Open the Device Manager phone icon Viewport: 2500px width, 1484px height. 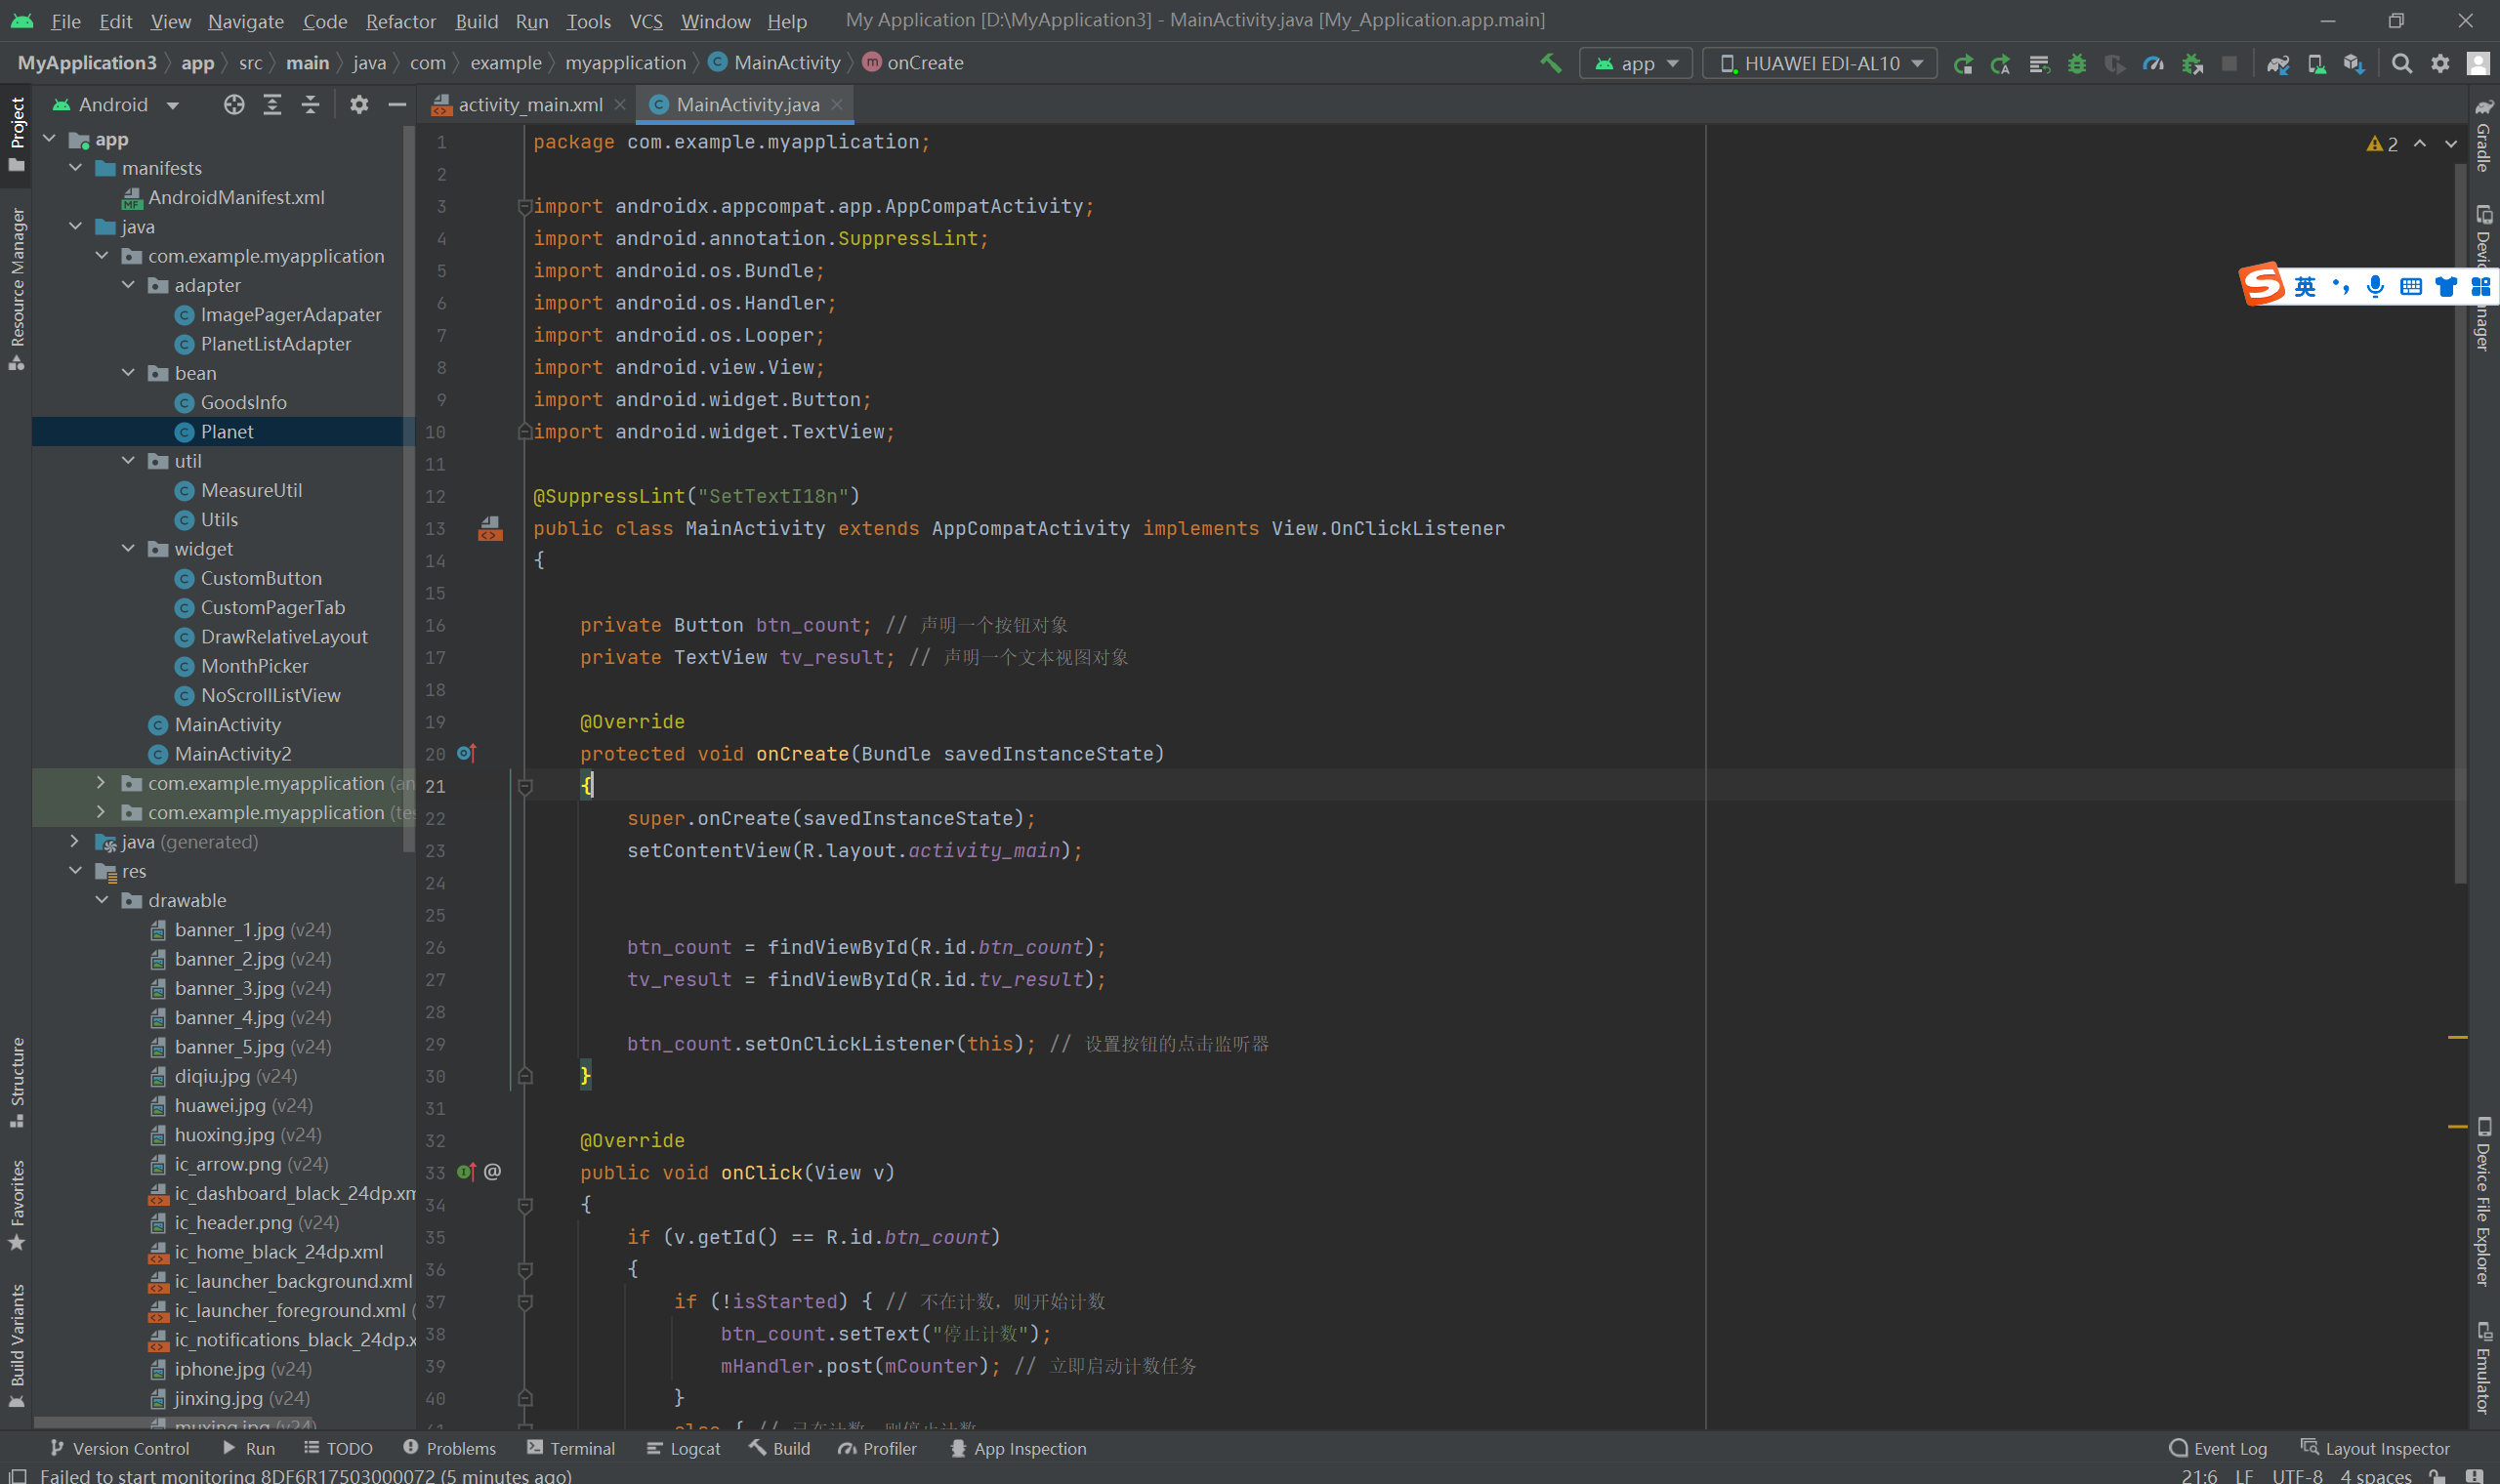(x=2316, y=64)
